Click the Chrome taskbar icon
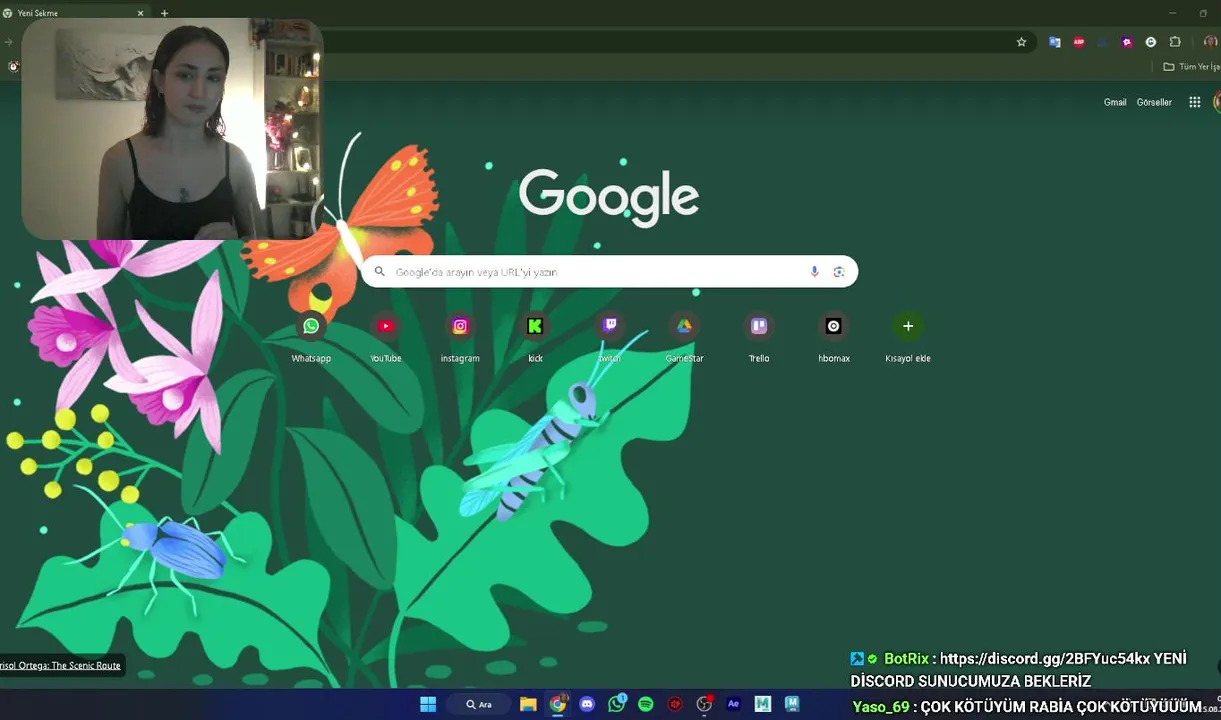The width and height of the screenshot is (1221, 720). [x=557, y=704]
